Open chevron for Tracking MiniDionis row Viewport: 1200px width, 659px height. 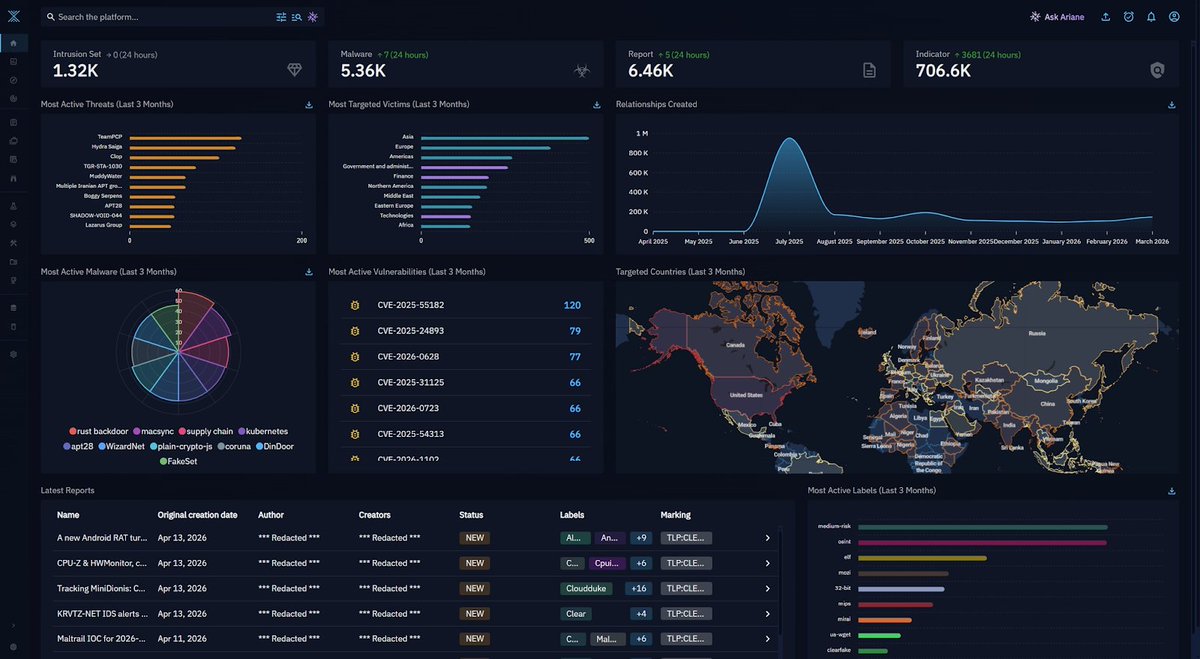pyautogui.click(x=768, y=588)
